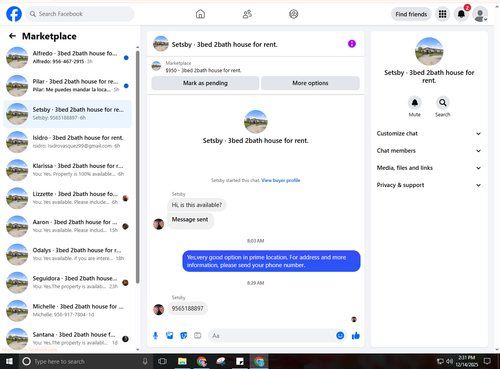This screenshot has height=369, width=500.
Task: Search in conversation using magnifier icon
Action: coord(443,103)
